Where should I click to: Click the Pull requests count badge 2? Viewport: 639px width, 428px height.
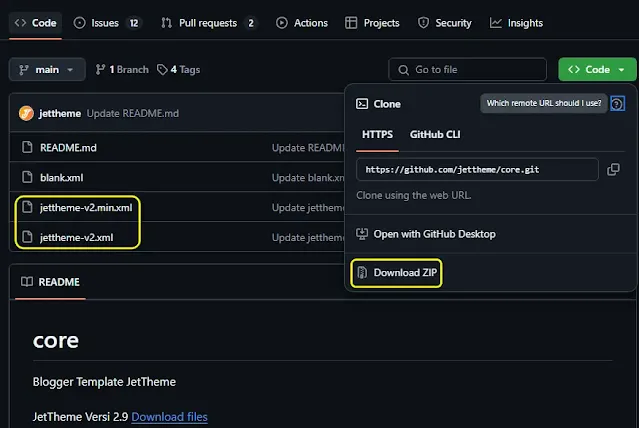click(x=251, y=23)
